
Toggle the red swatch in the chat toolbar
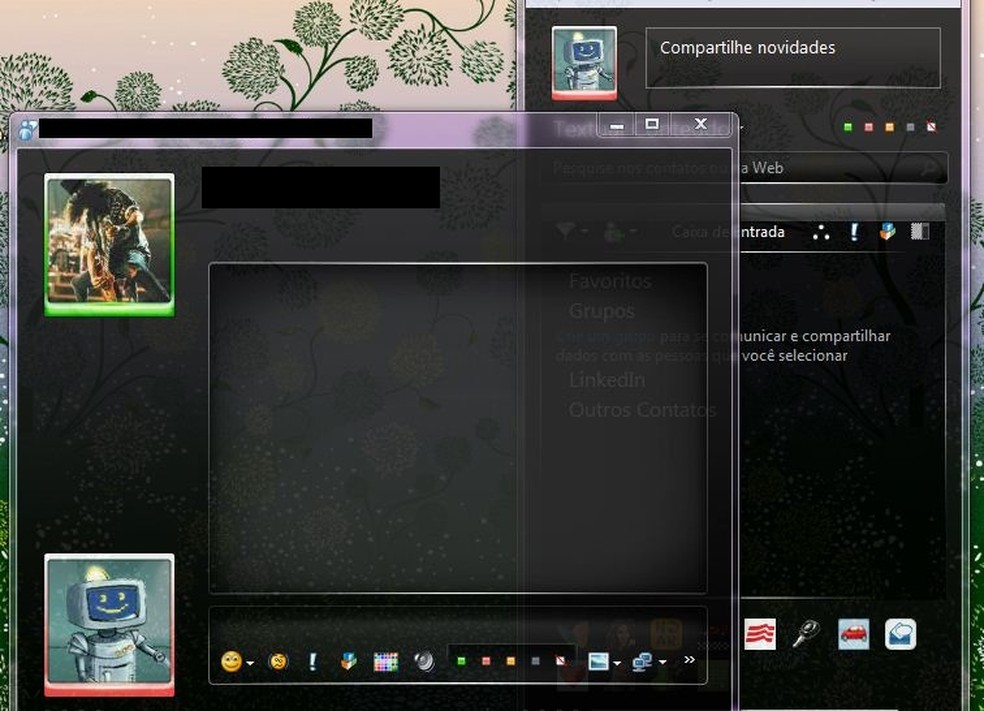485,662
